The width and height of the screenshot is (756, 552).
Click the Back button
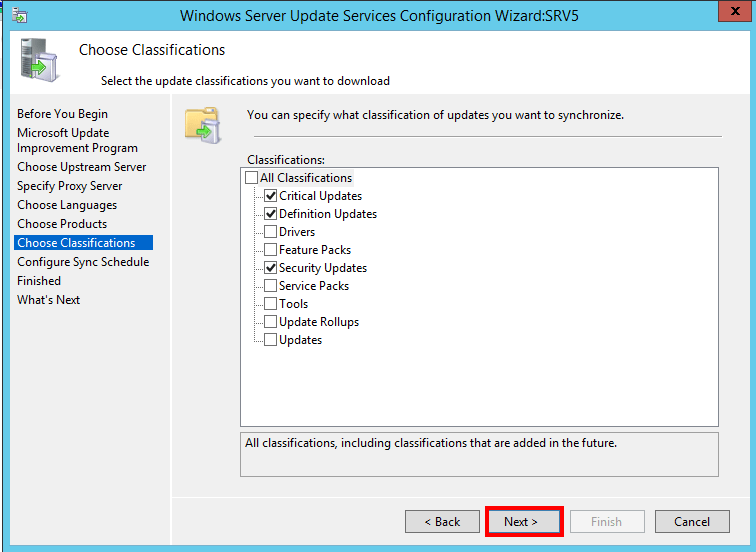[442, 522]
